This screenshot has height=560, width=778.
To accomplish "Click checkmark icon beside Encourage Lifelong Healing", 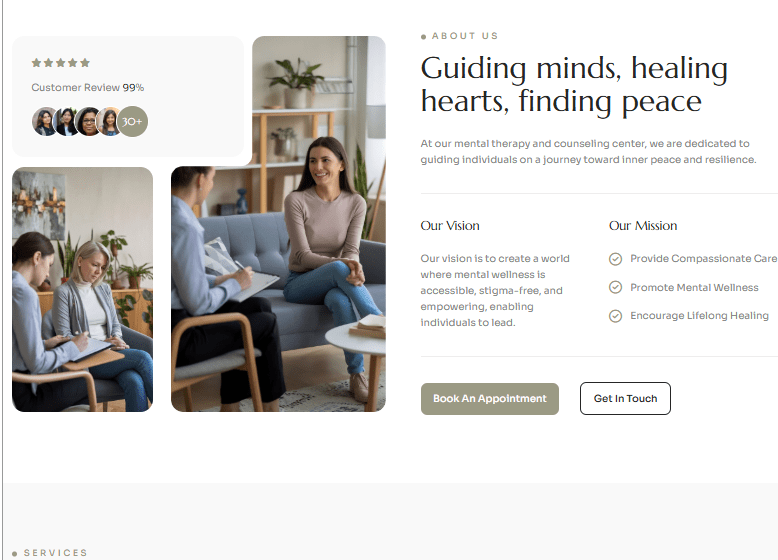I will click(x=615, y=316).
